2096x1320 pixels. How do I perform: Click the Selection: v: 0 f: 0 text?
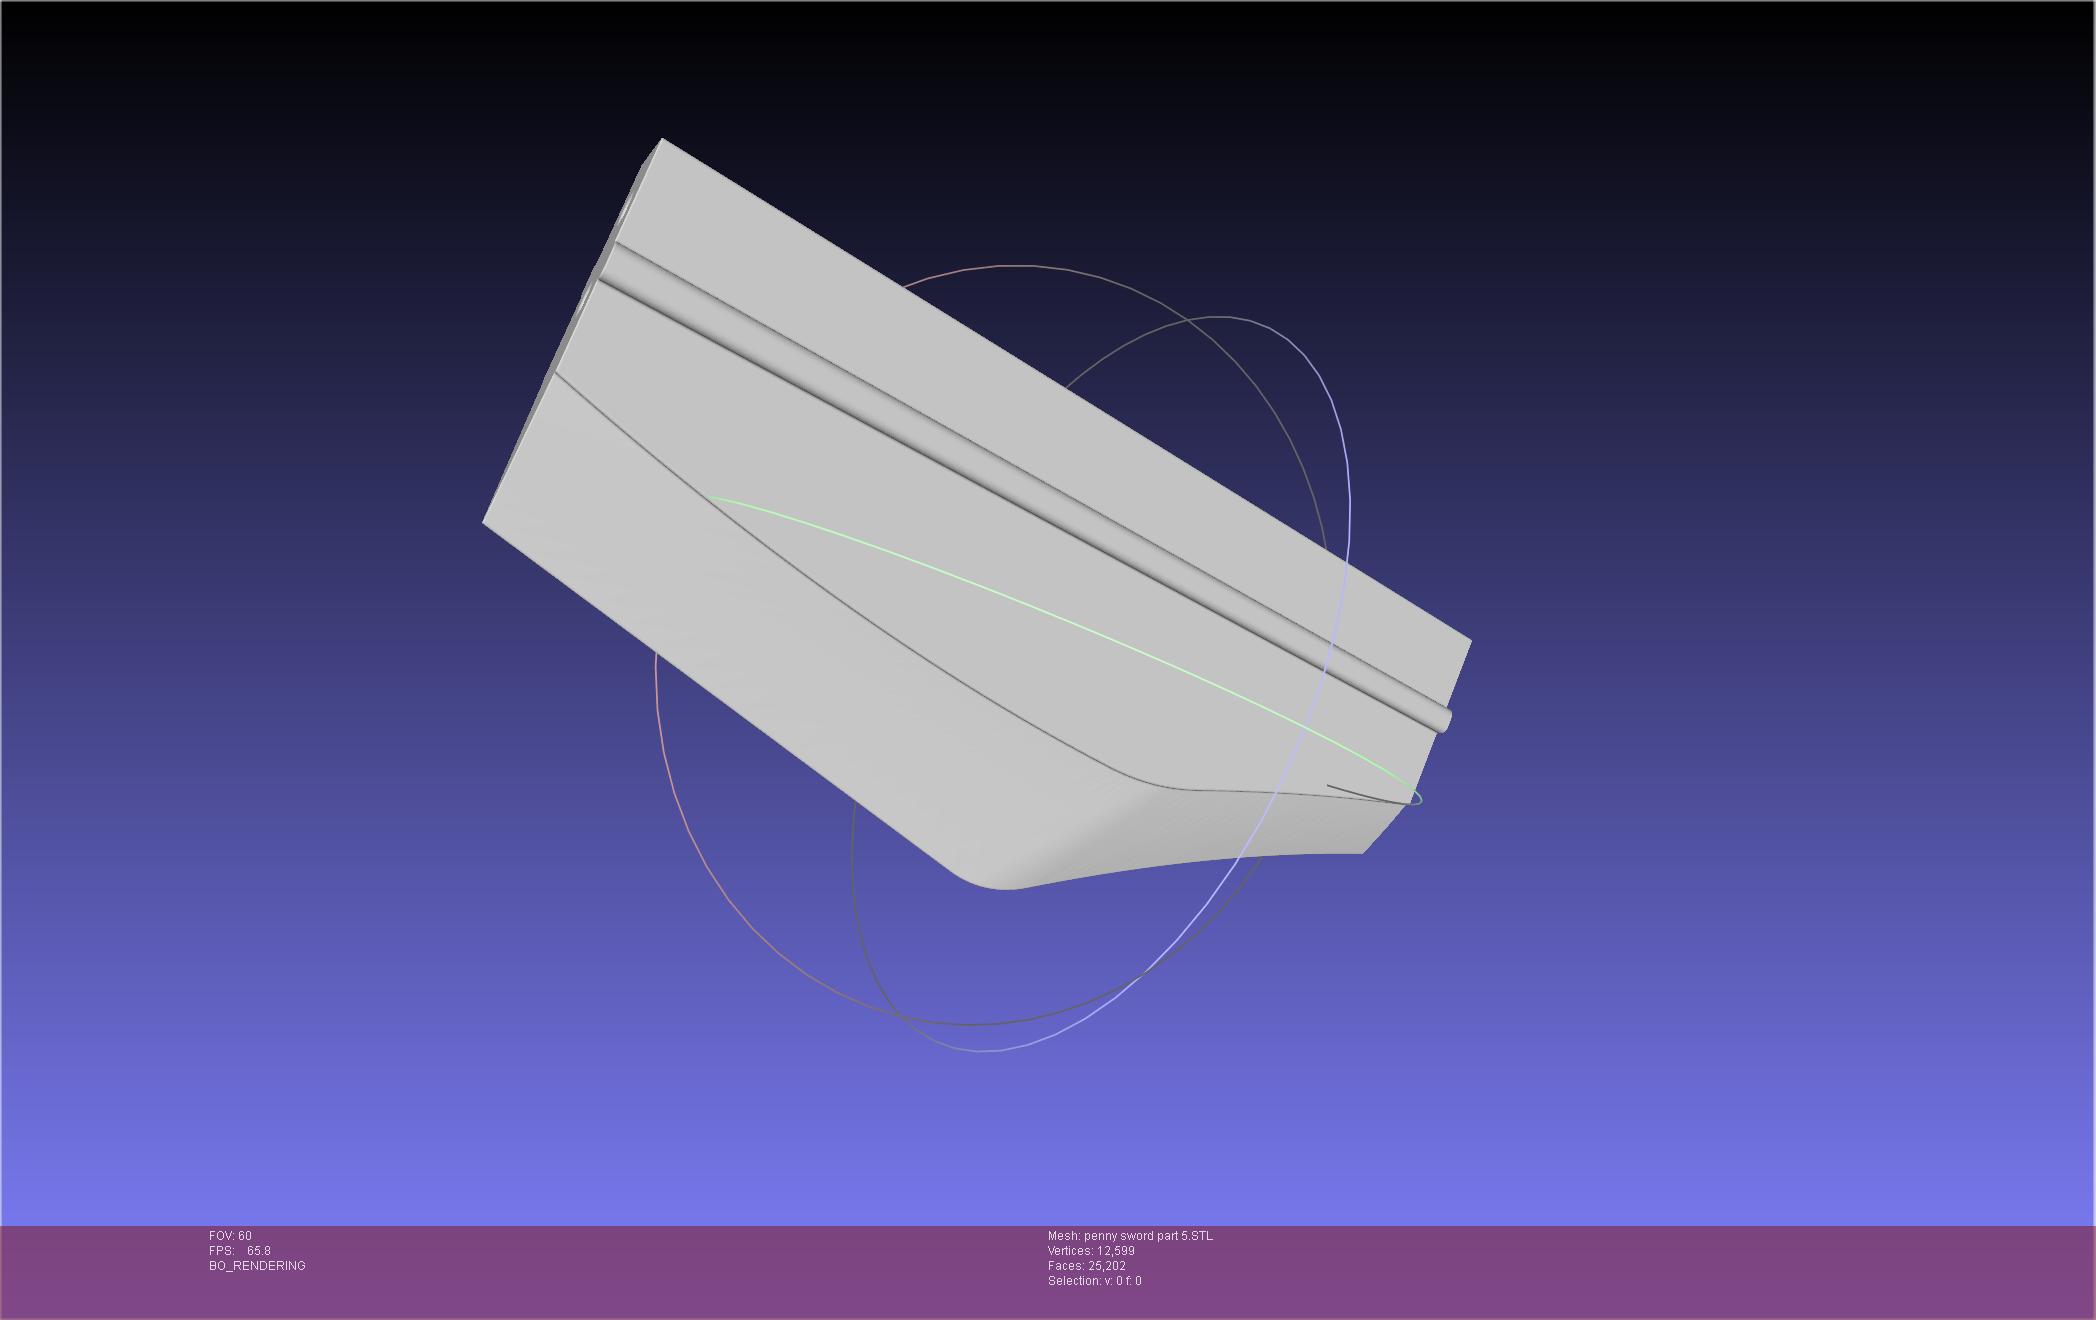(1094, 1281)
